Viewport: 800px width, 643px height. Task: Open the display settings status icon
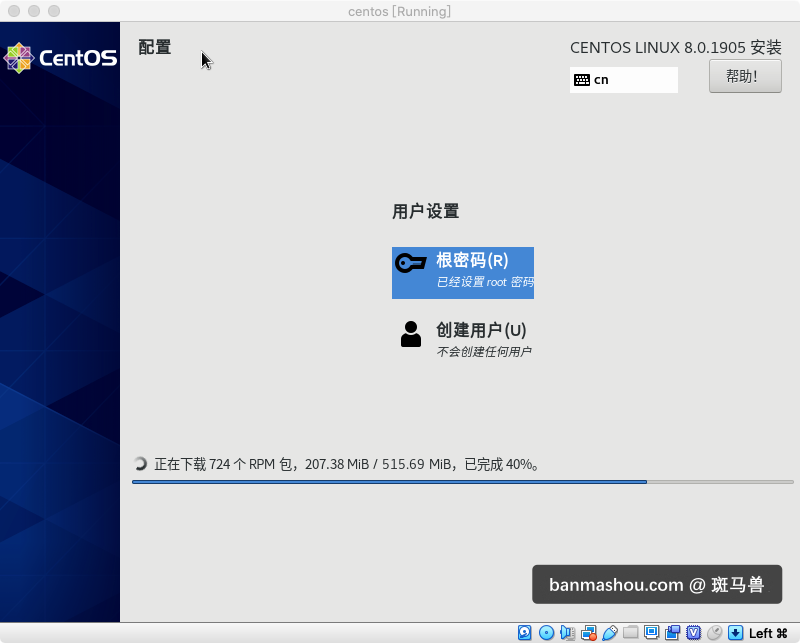[x=652, y=632]
